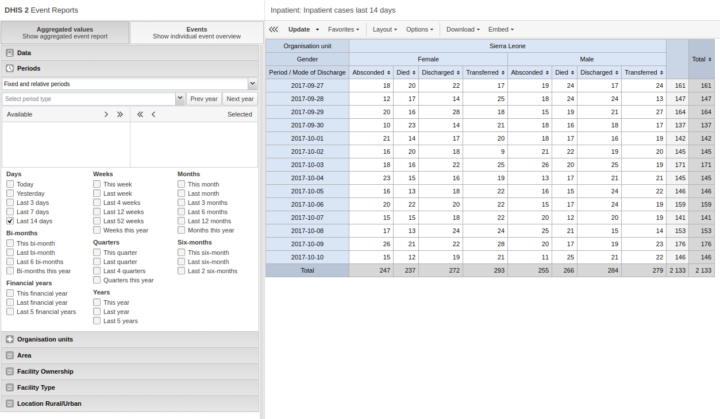Viewport: 720px width, 419px height.
Task: Switch to the Aggregated values tab
Action: [x=65, y=33]
